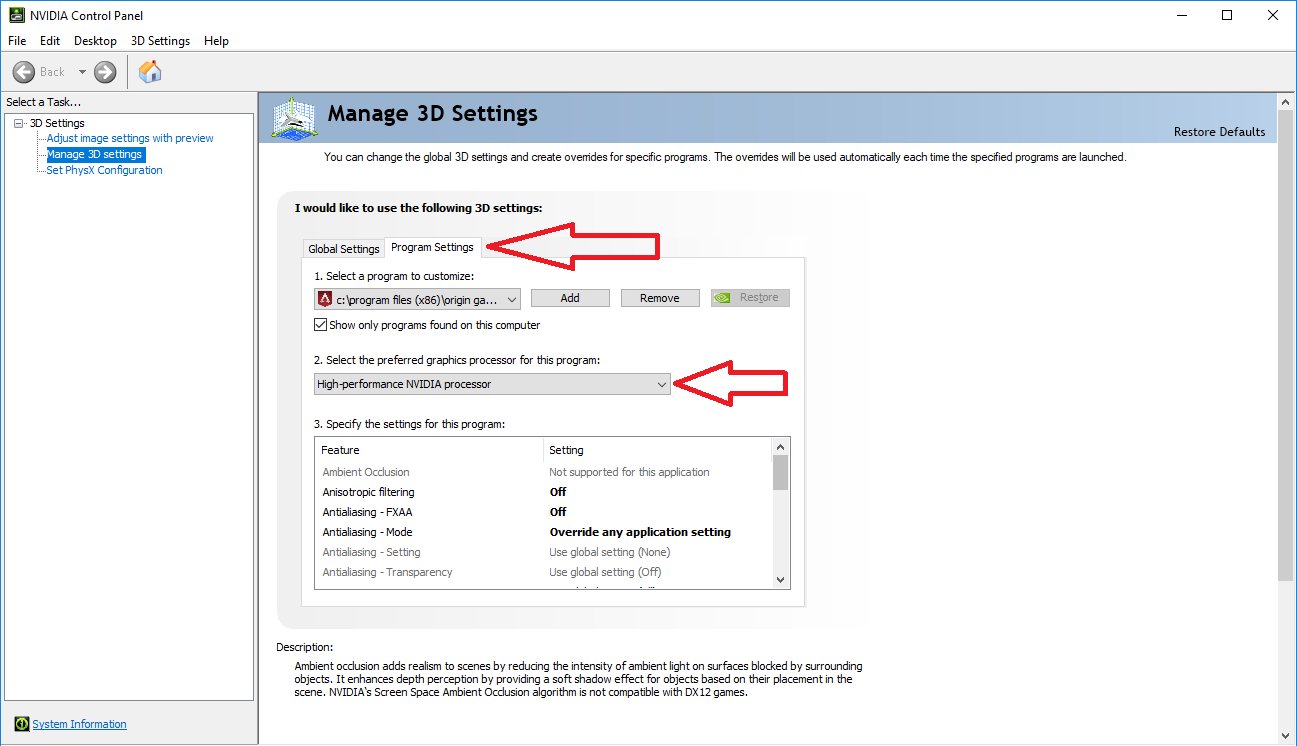Click the NVIDIA Control Panel title icon
Image resolution: width=1297 pixels, height=746 pixels.
click(x=15, y=15)
